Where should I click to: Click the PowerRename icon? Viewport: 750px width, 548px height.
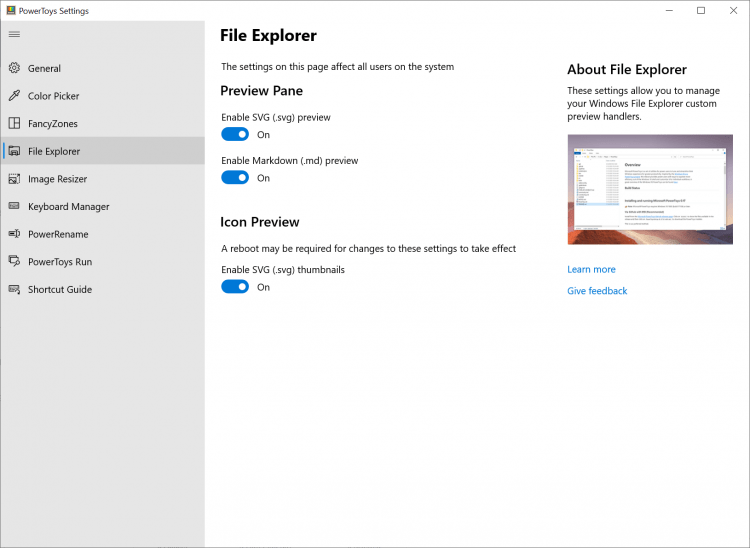tap(14, 234)
